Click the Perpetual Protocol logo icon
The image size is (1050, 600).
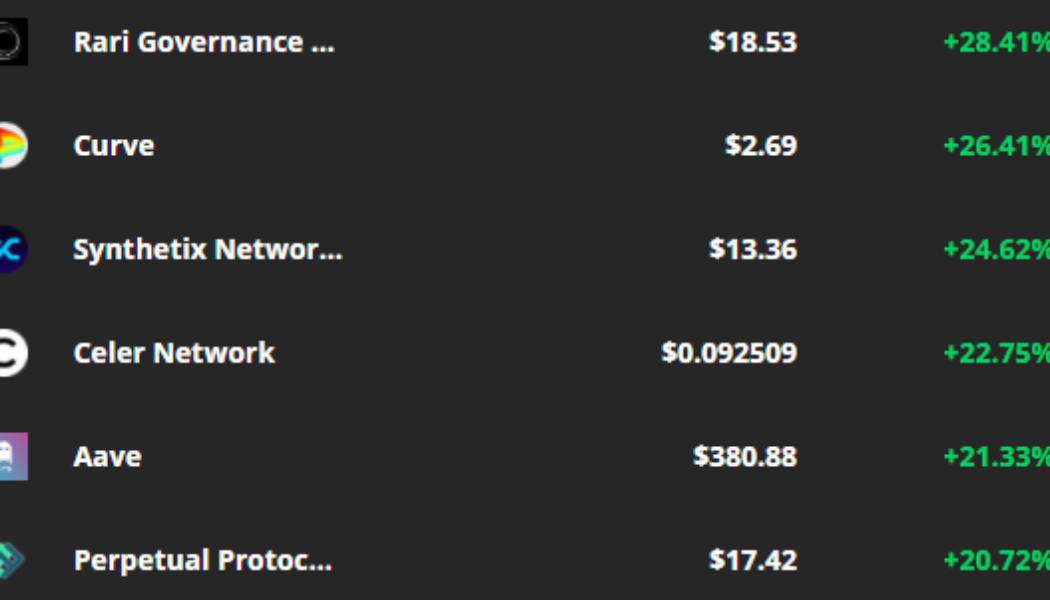pyautogui.click(x=12, y=560)
